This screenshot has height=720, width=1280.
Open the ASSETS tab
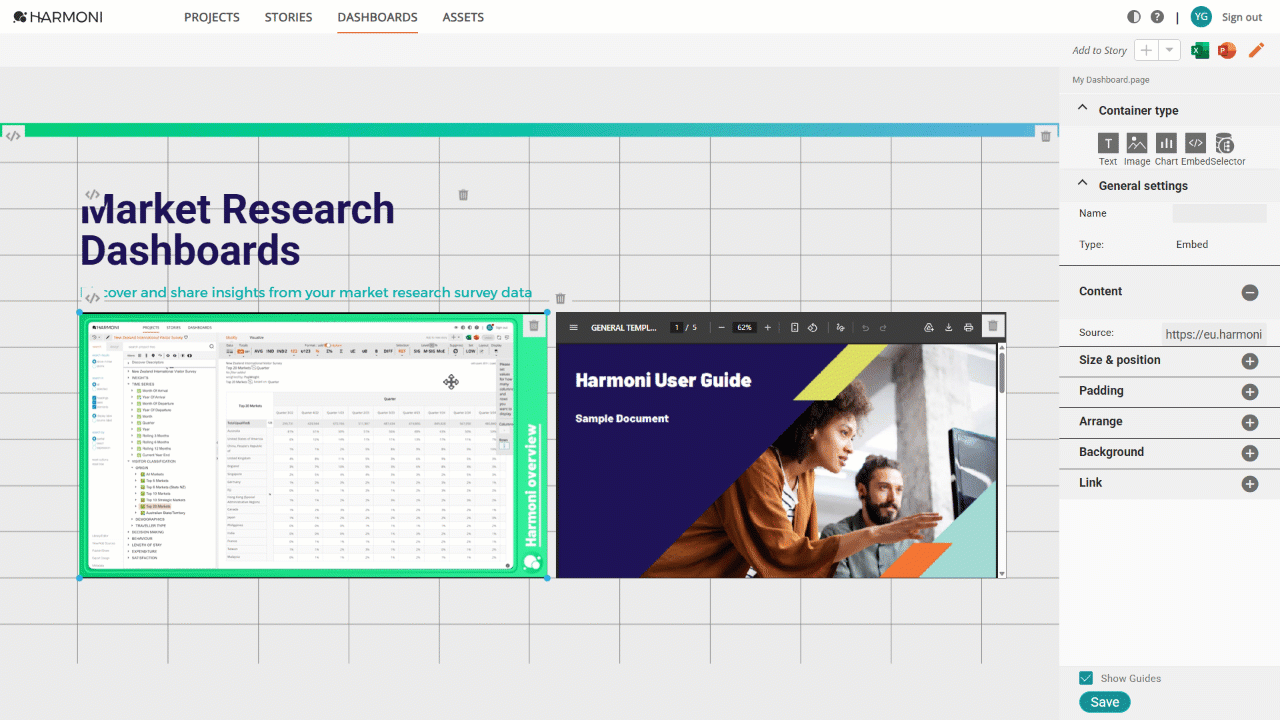point(463,17)
